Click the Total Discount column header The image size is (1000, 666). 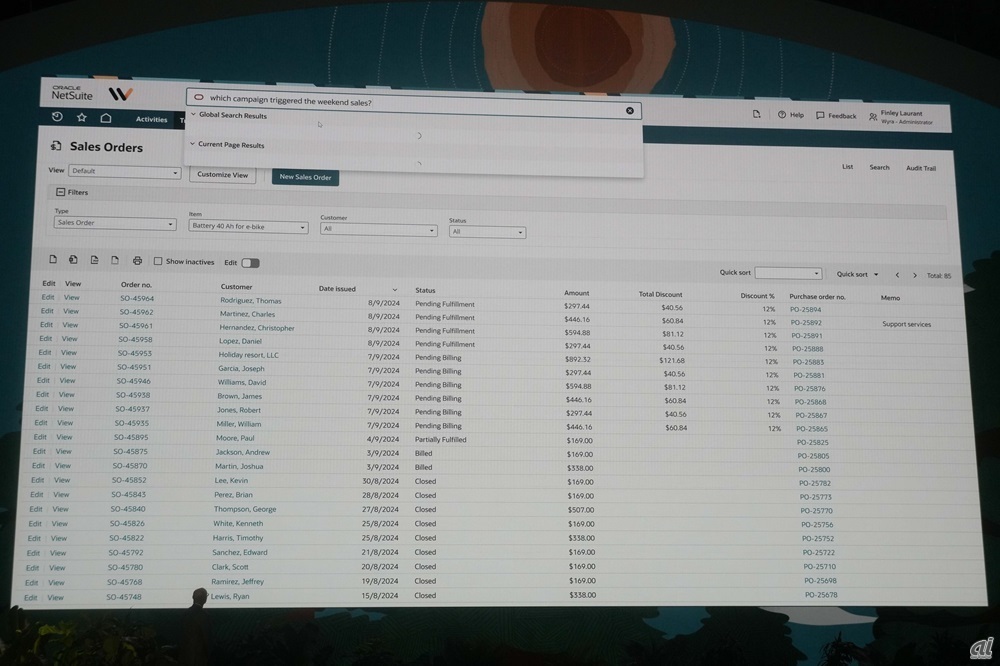click(660, 294)
